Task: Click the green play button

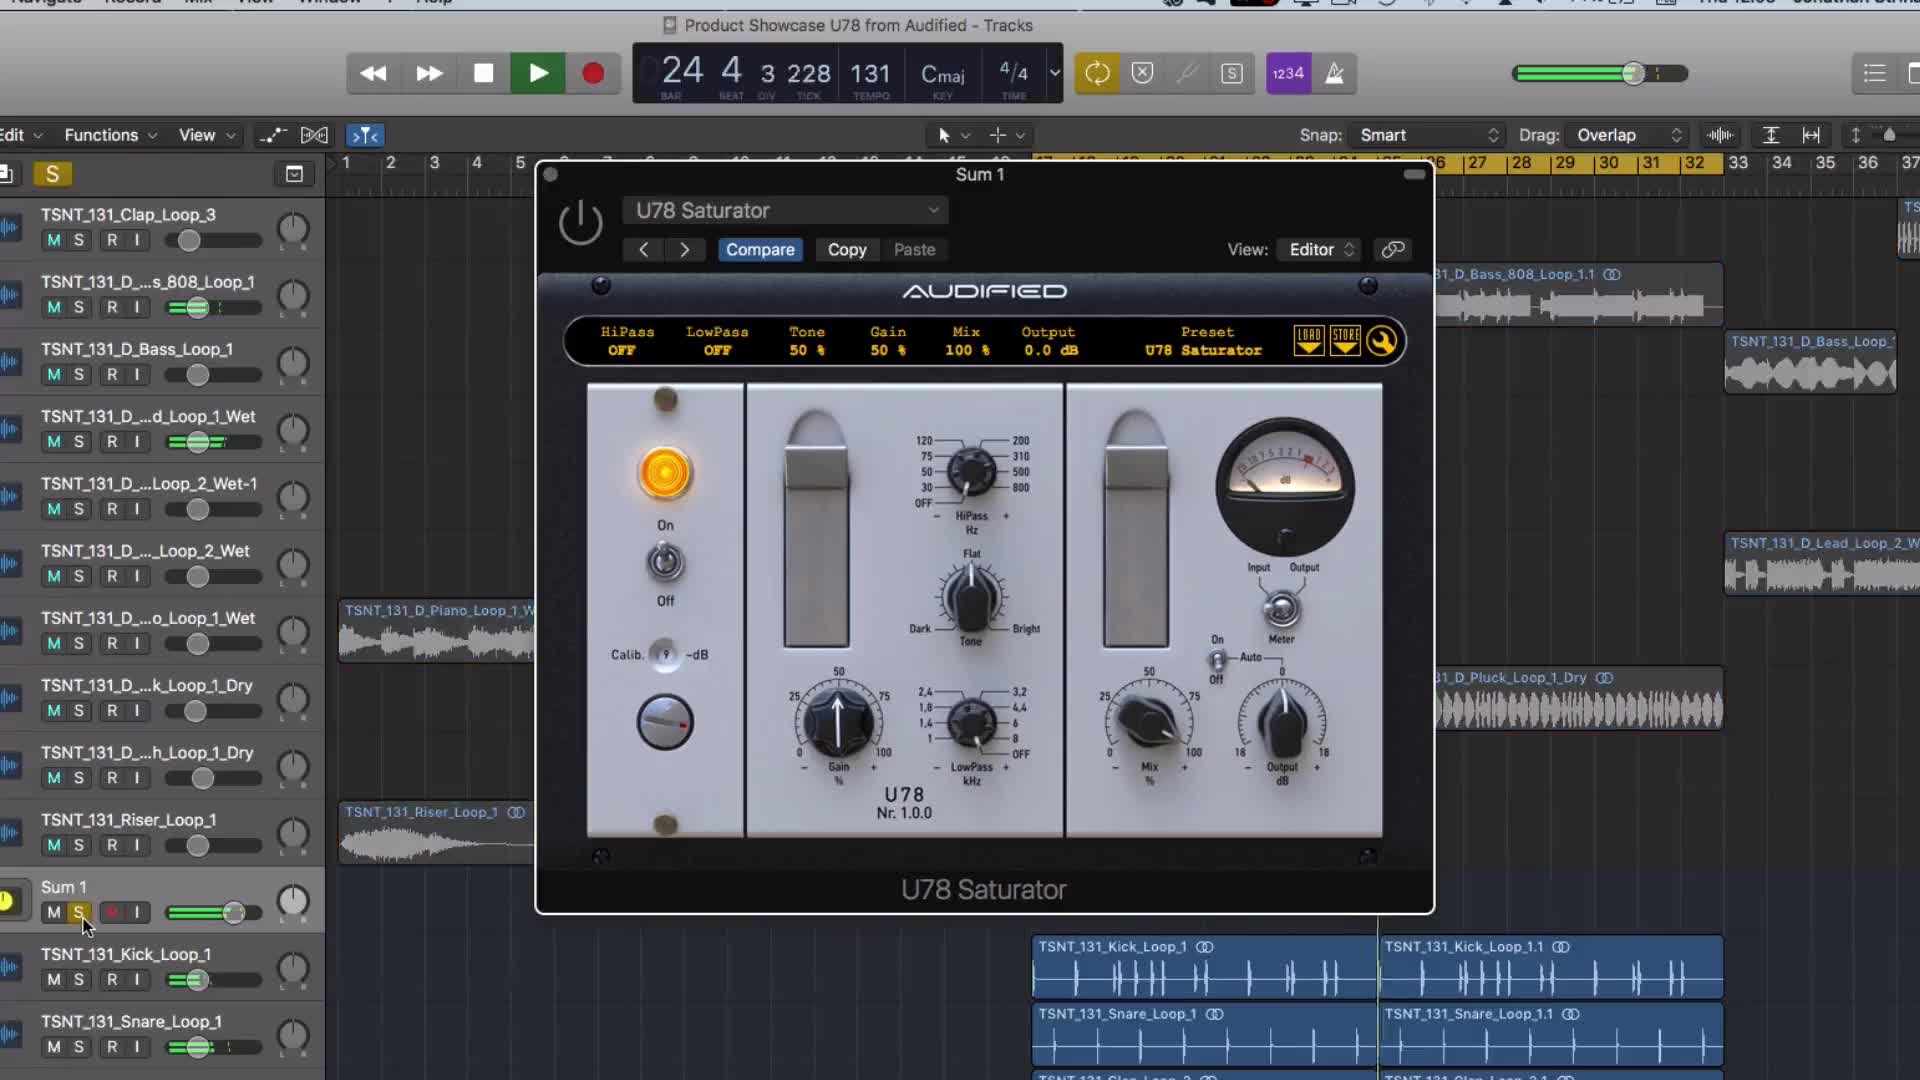Action: coord(538,73)
